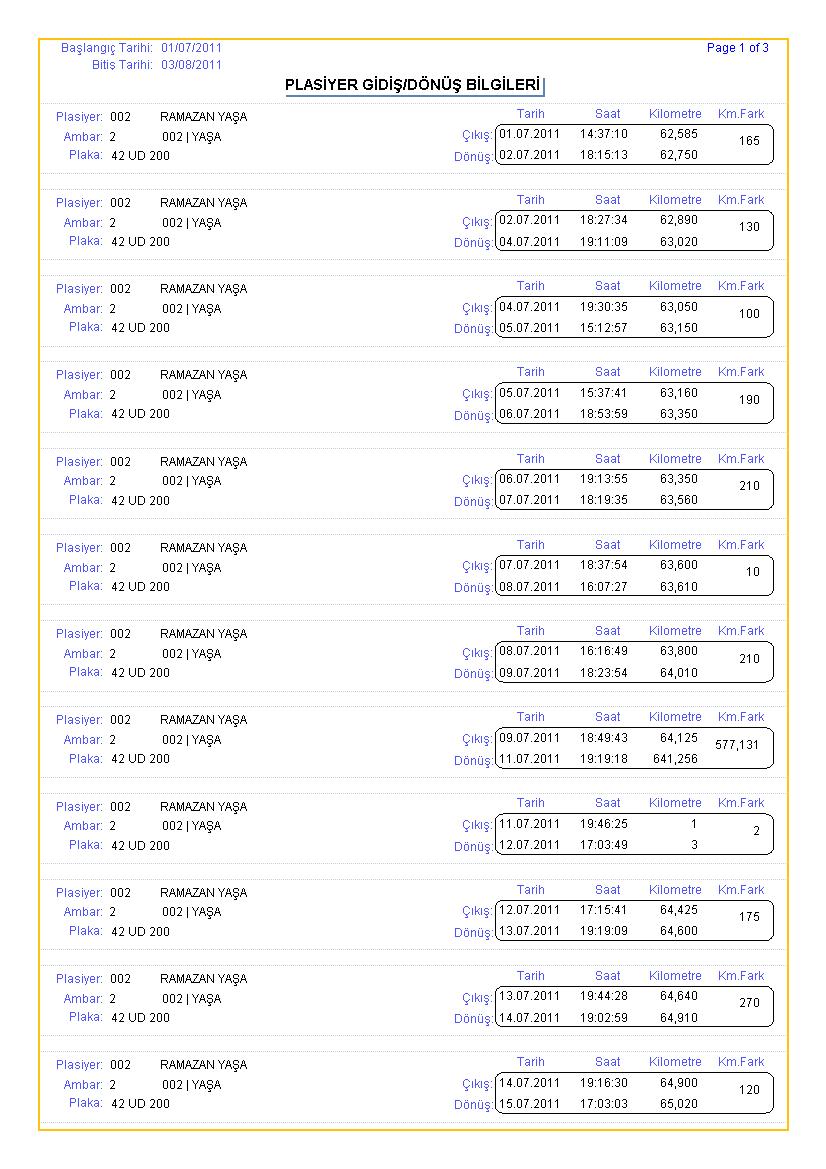826x1169 pixels.
Task: Click departure time 15:37:41
Action: pos(604,393)
